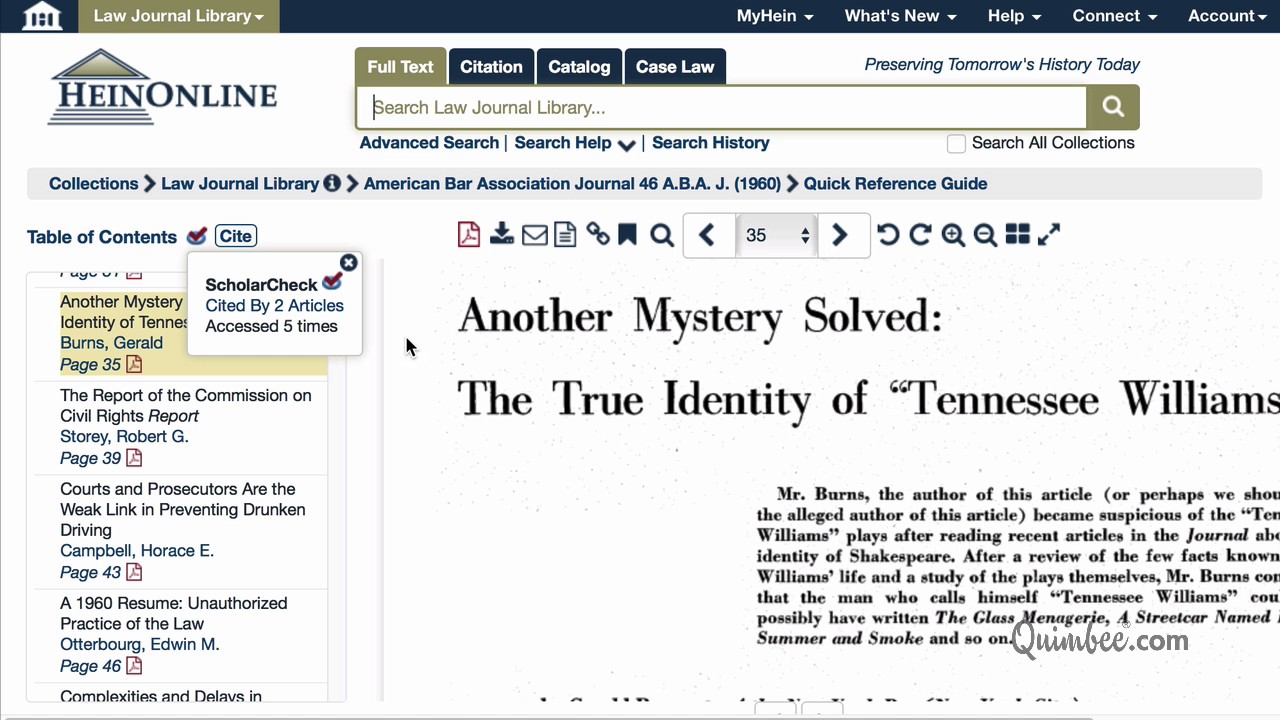Expand viewer to full screen
The height and width of the screenshot is (720, 1280).
(x=1048, y=235)
